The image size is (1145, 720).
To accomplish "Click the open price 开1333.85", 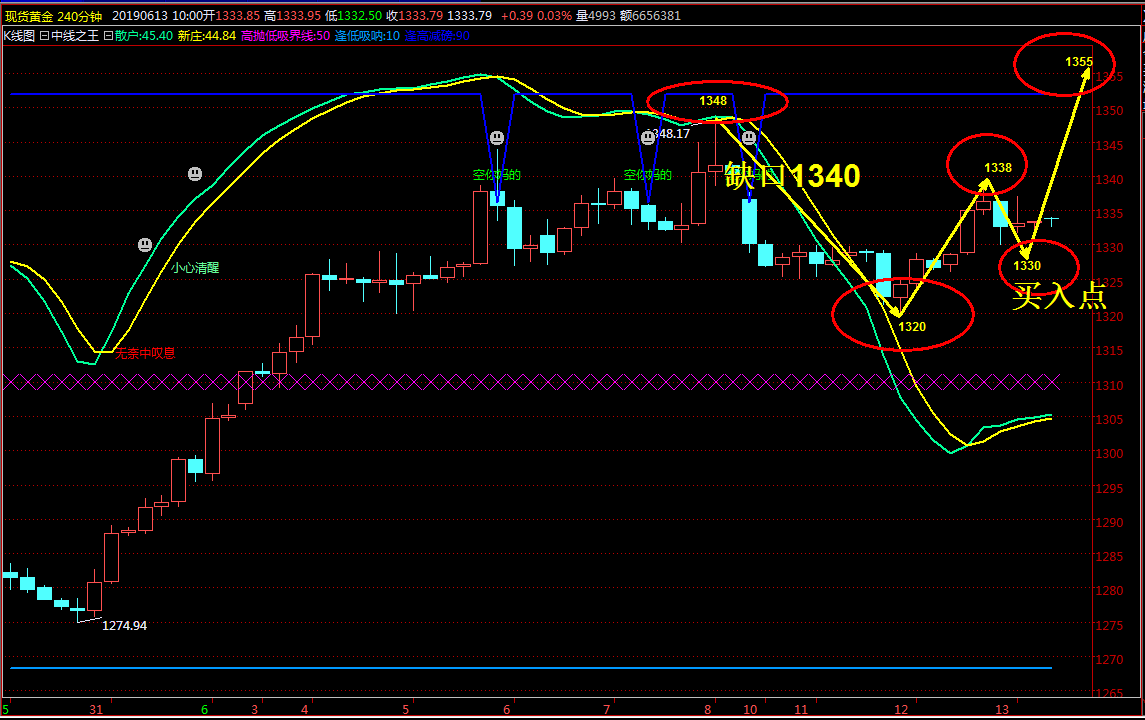I will click(x=231, y=15).
